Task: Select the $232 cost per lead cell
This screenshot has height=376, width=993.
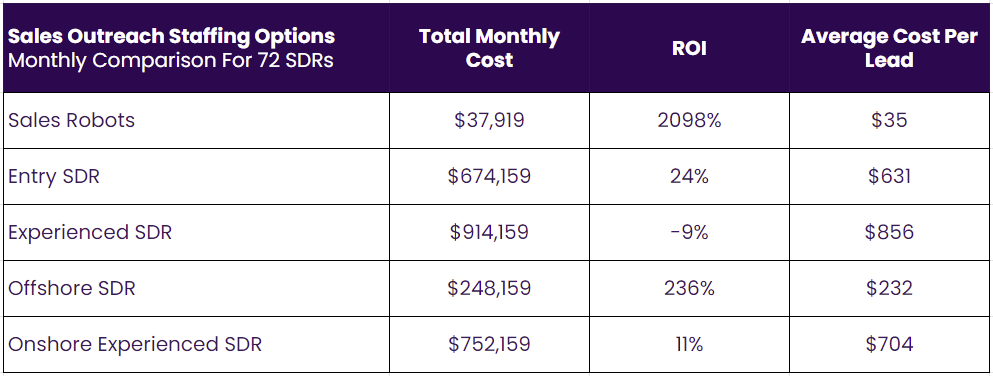Action: [889, 289]
